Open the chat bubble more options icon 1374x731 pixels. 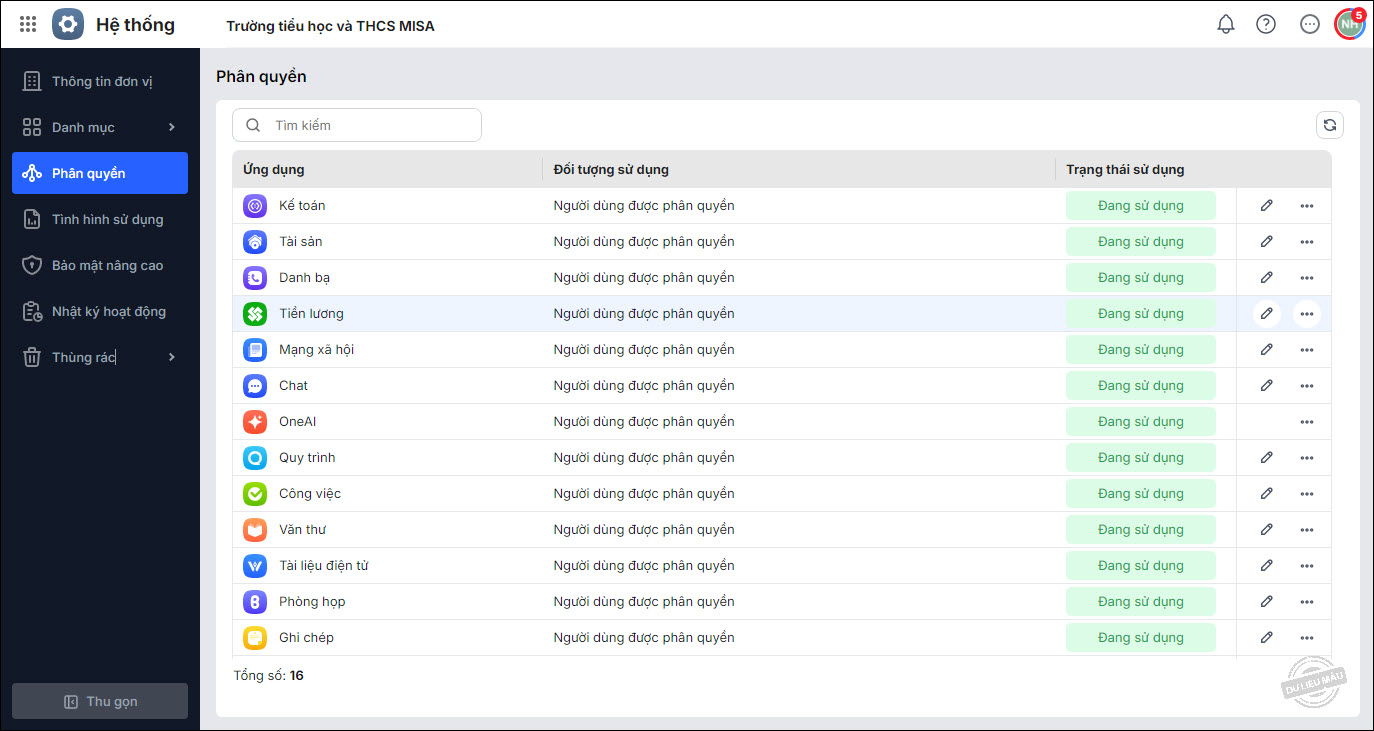click(1310, 24)
